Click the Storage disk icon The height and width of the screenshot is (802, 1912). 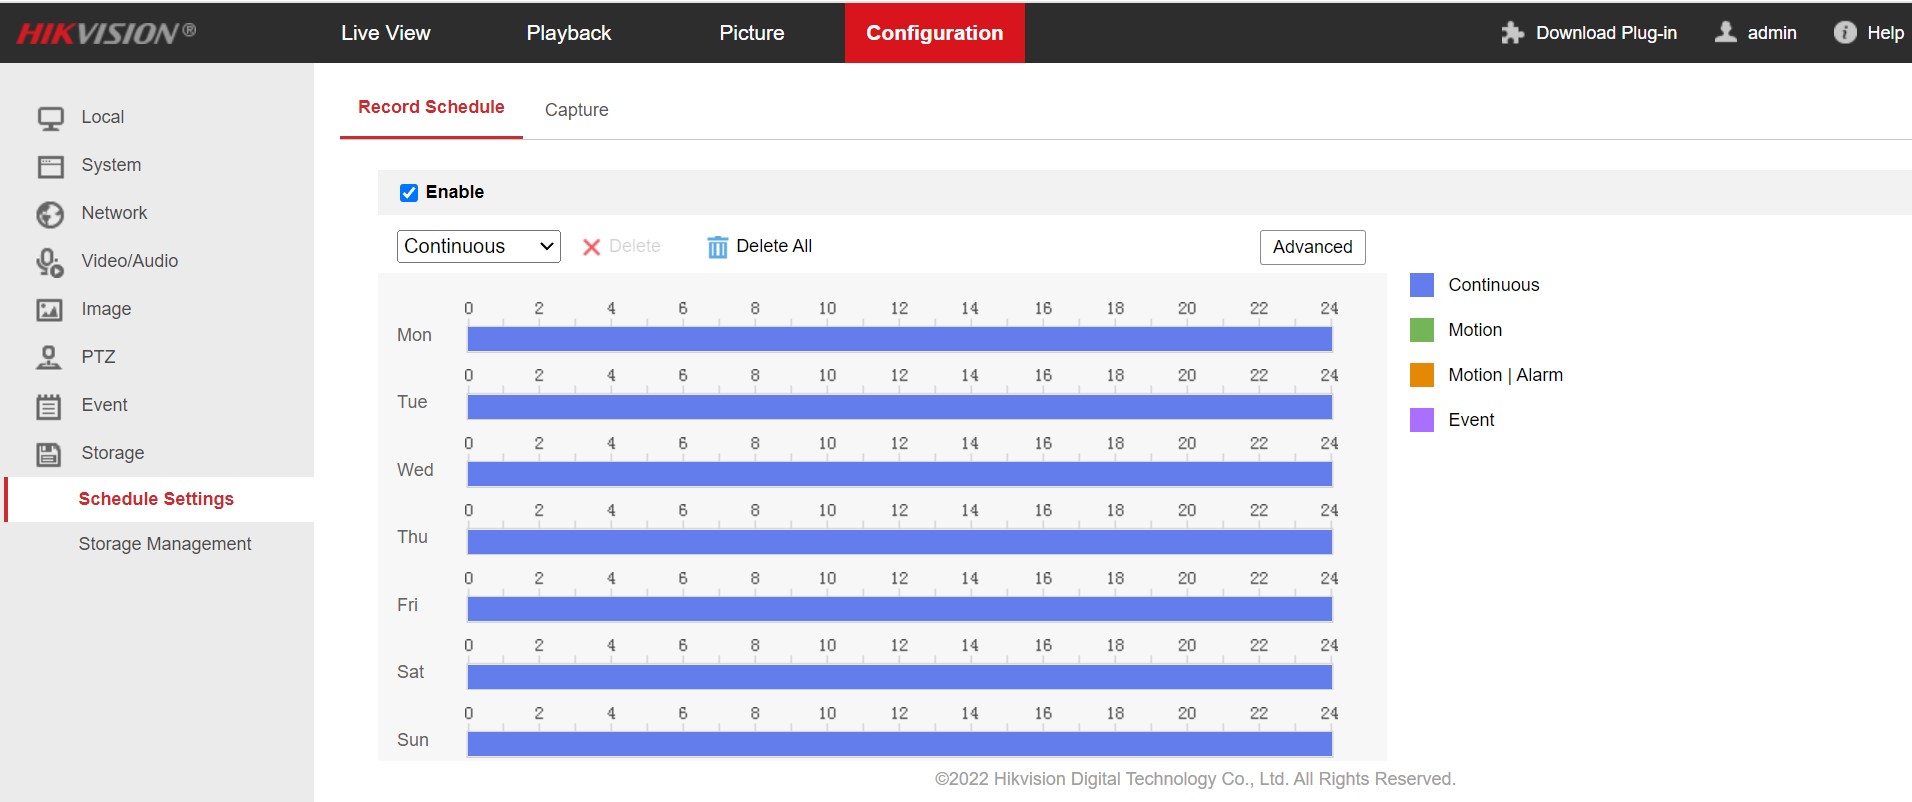pyautogui.click(x=49, y=454)
